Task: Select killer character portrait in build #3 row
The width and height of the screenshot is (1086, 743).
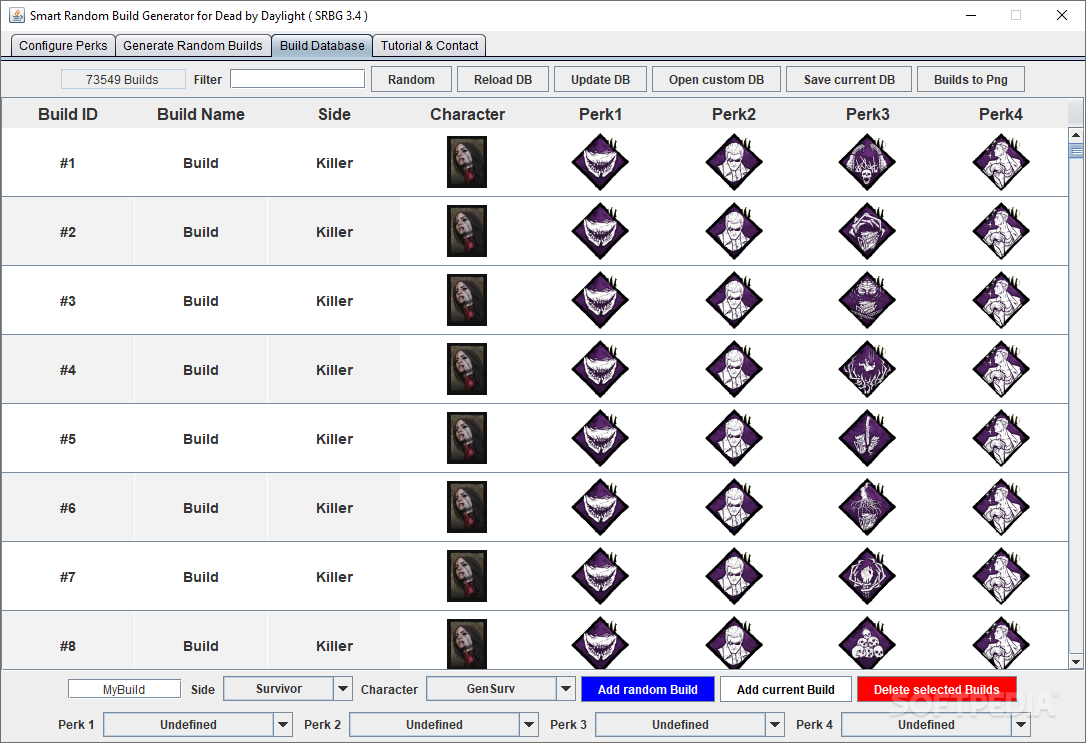Action: click(467, 300)
